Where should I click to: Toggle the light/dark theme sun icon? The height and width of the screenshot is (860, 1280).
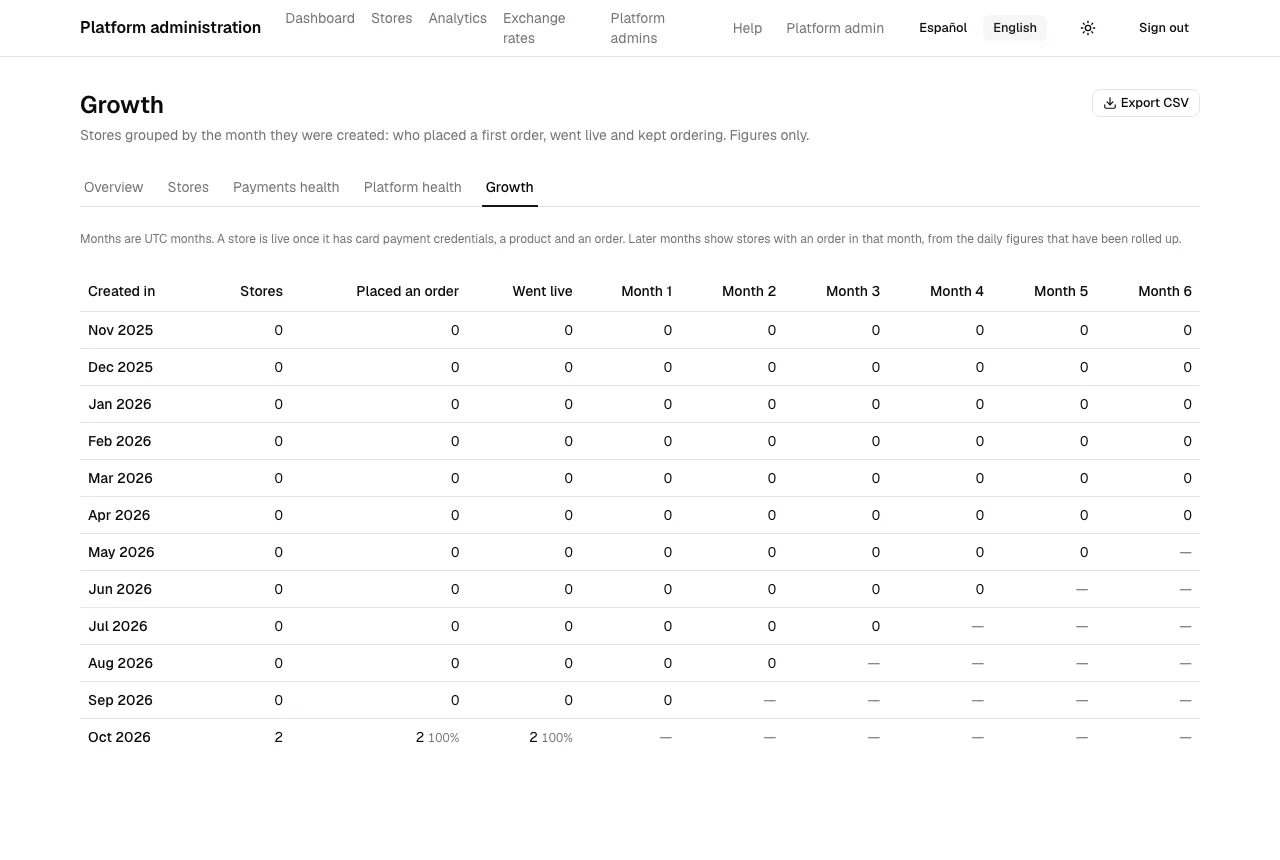click(1088, 28)
